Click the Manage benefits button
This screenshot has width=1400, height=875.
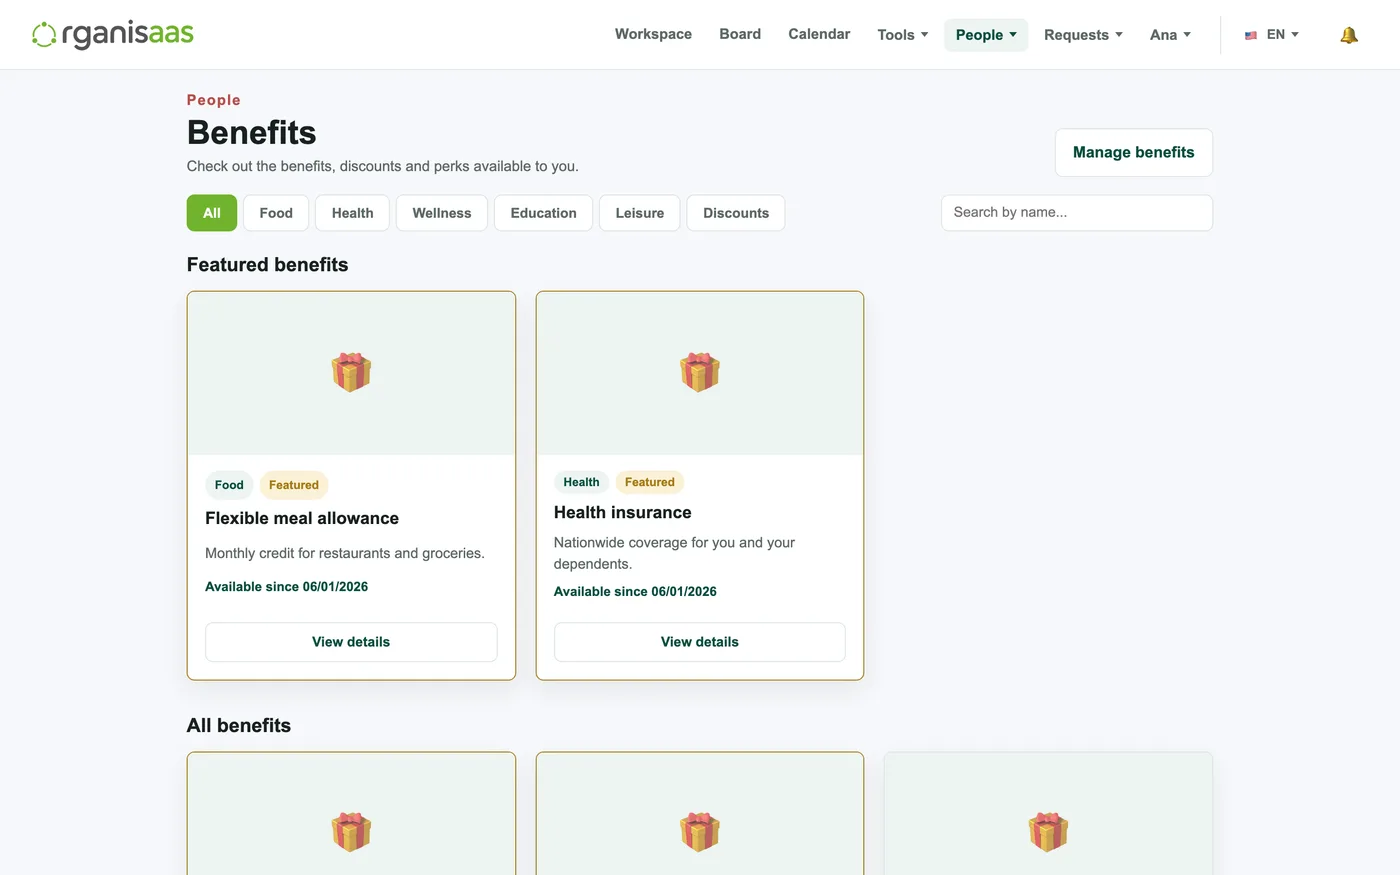click(1134, 153)
